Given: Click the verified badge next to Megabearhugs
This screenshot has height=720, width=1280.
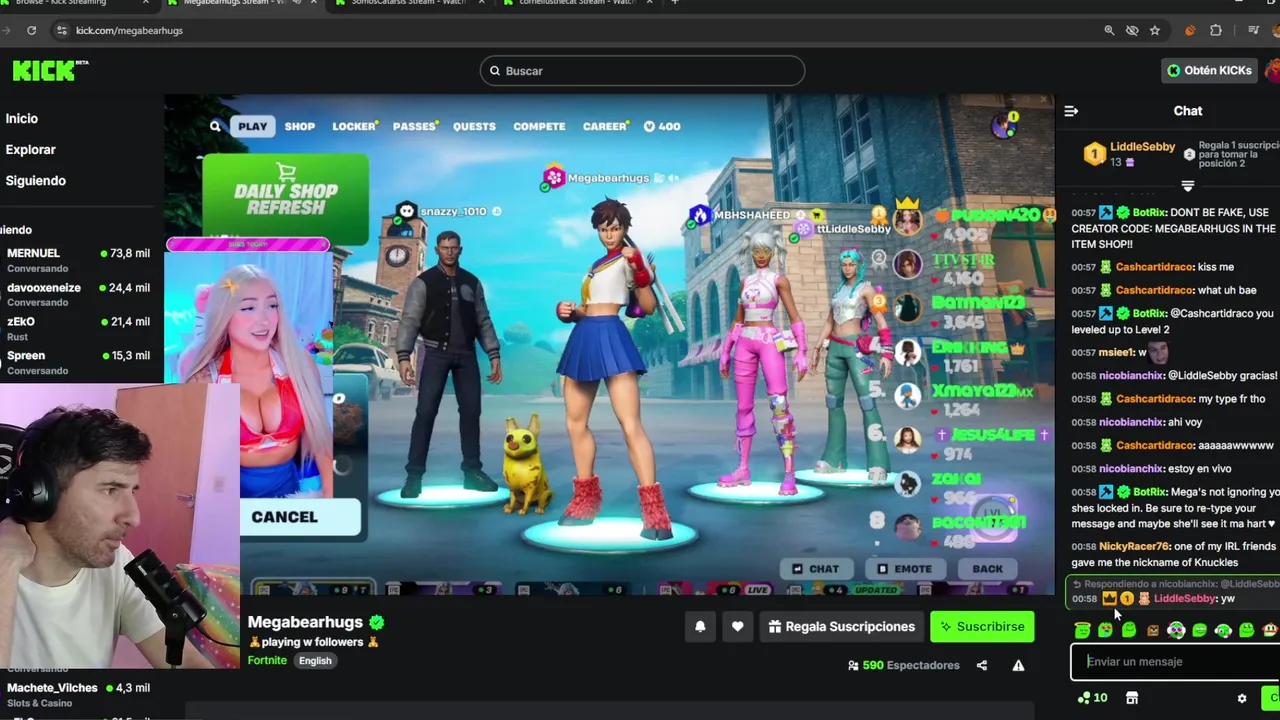Looking at the screenshot, I should pyautogui.click(x=375, y=622).
